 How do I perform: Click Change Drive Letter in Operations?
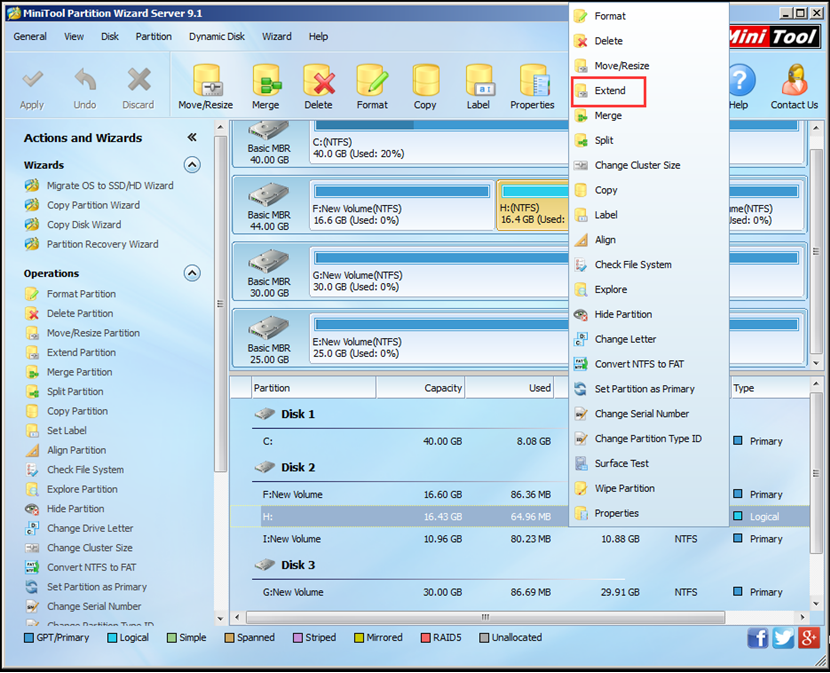point(90,528)
